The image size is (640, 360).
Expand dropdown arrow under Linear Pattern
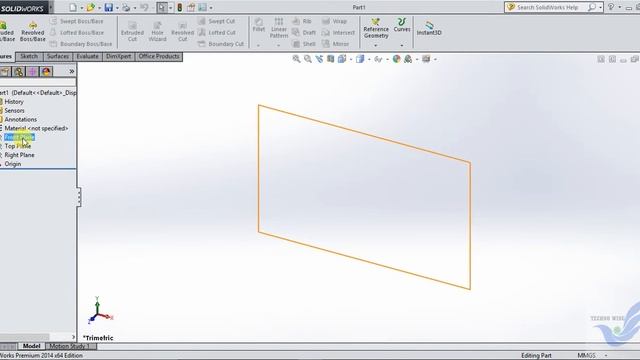click(x=279, y=45)
